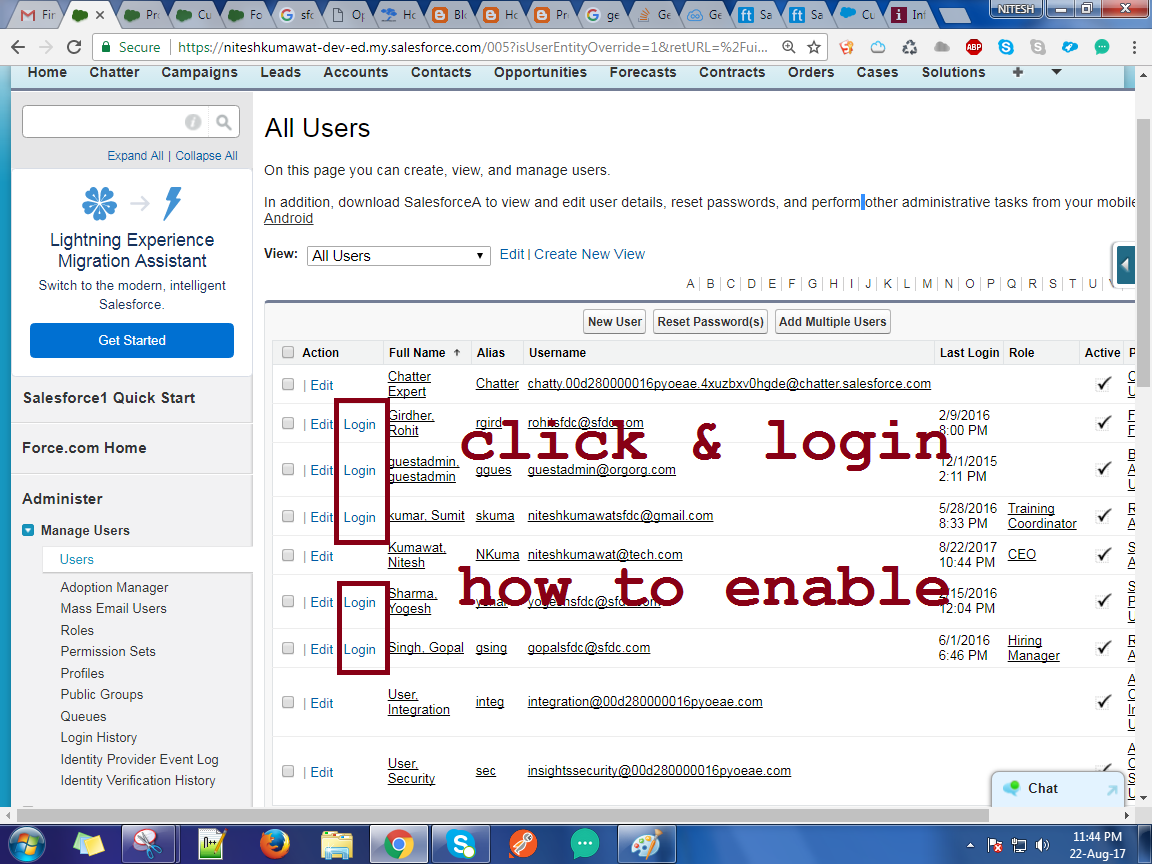The image size is (1152, 864).
Task: Filter users by letter M
Action: tap(927, 284)
